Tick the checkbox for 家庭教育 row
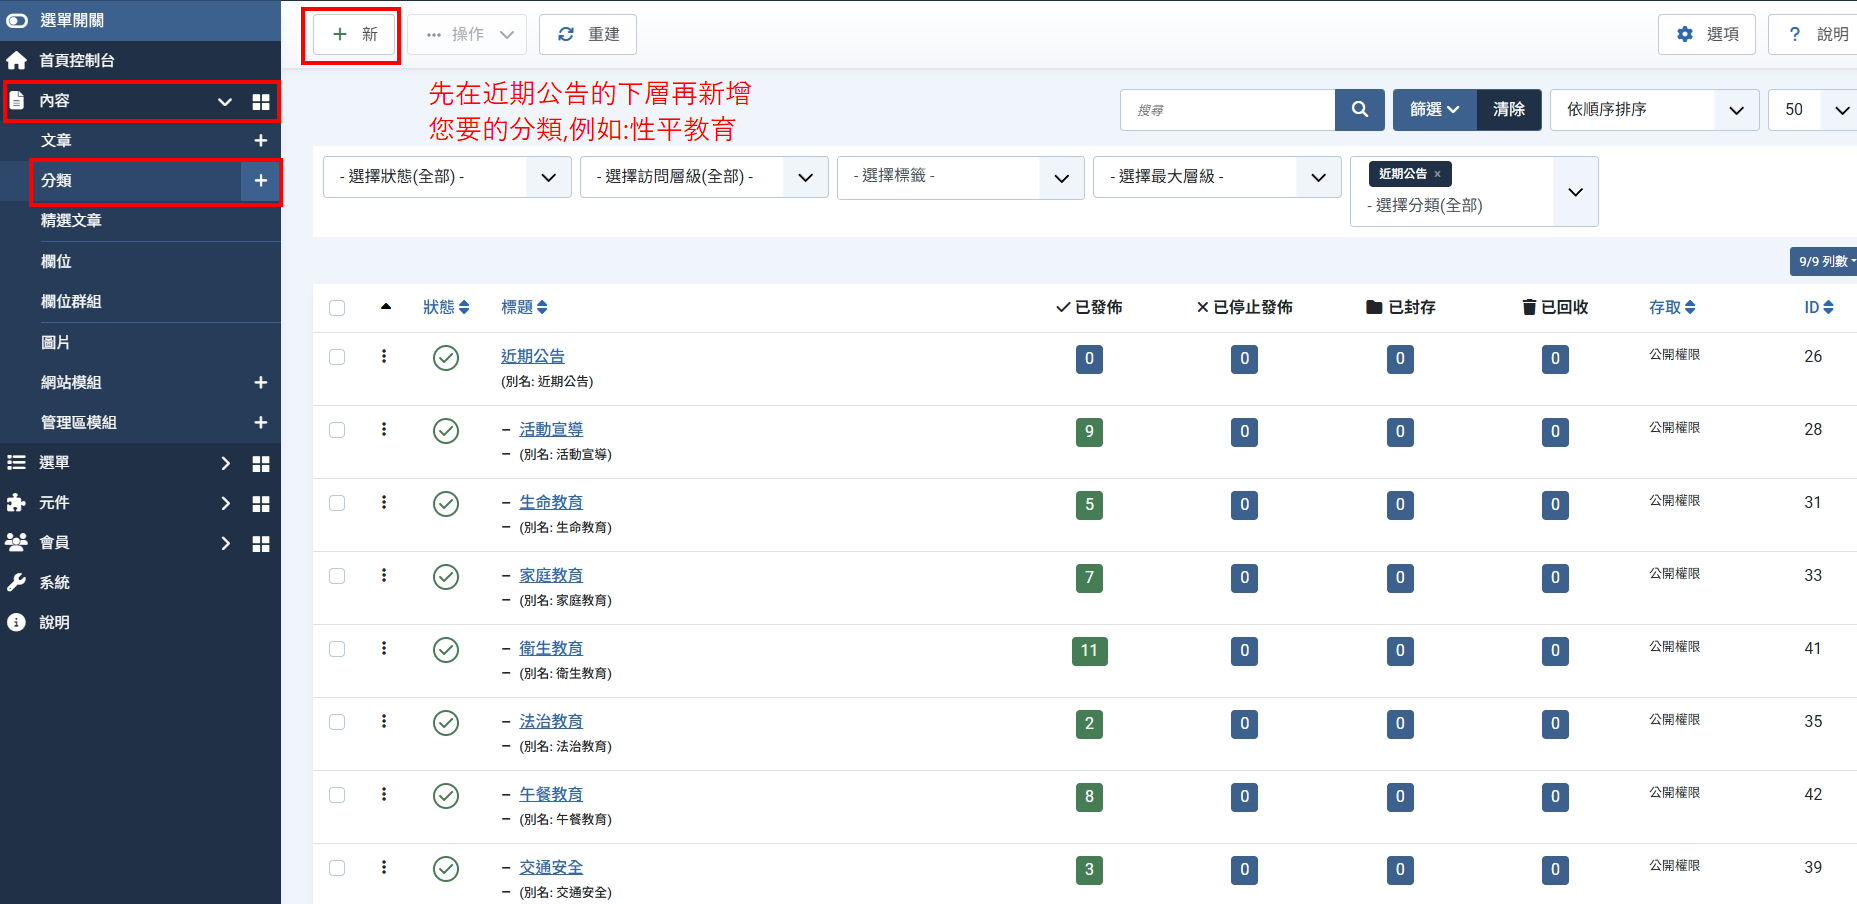Image resolution: width=1857 pixels, height=904 pixels. pos(337,576)
